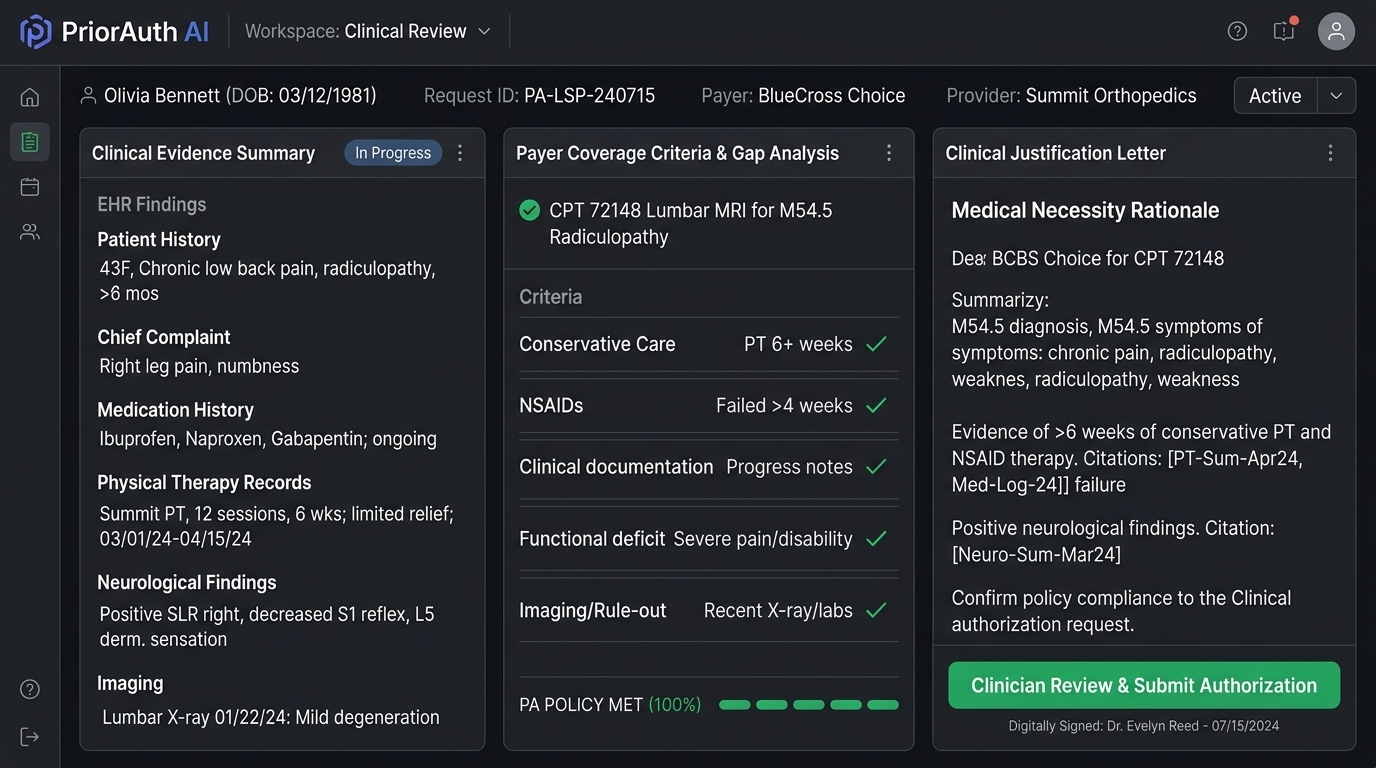Image resolution: width=1376 pixels, height=768 pixels.
Task: Click Ibuprofen, Naproxen, Gabapentin medication text
Action: point(268,439)
